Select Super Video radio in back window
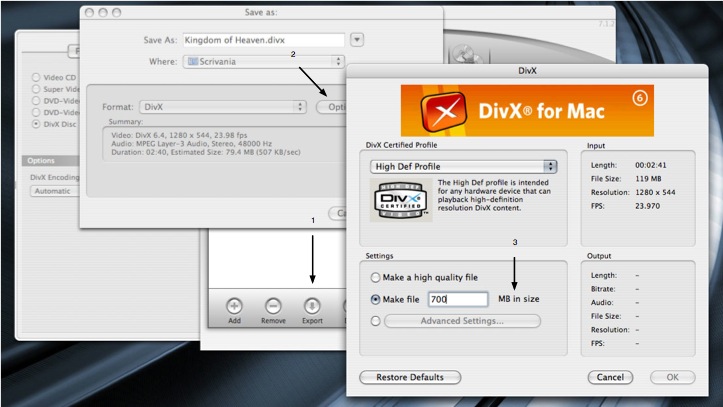Viewport: 723px width, 407px height. pos(36,89)
